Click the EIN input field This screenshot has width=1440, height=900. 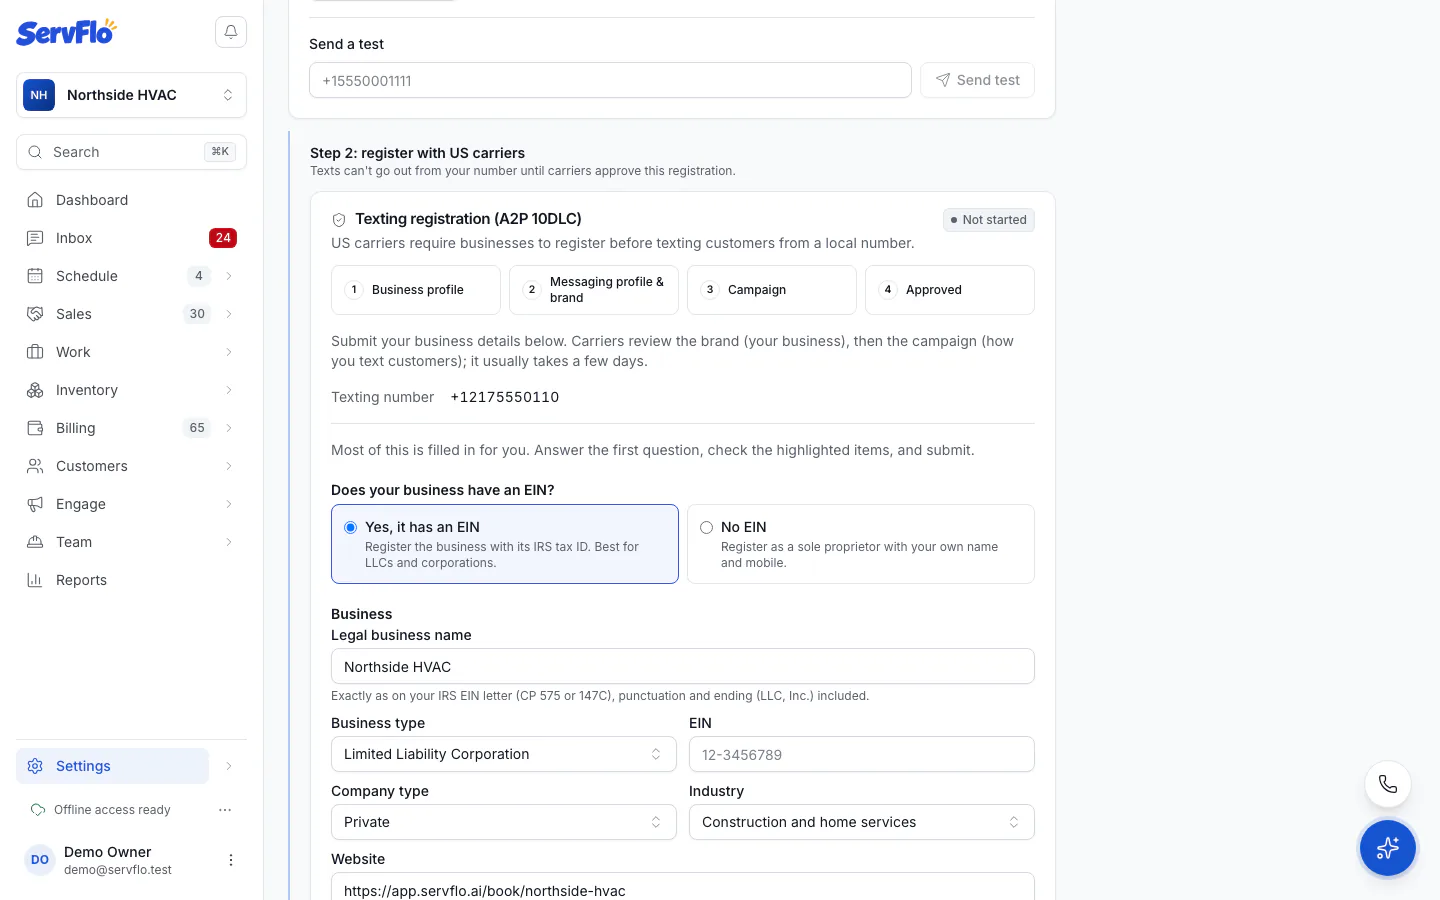[x=862, y=754]
